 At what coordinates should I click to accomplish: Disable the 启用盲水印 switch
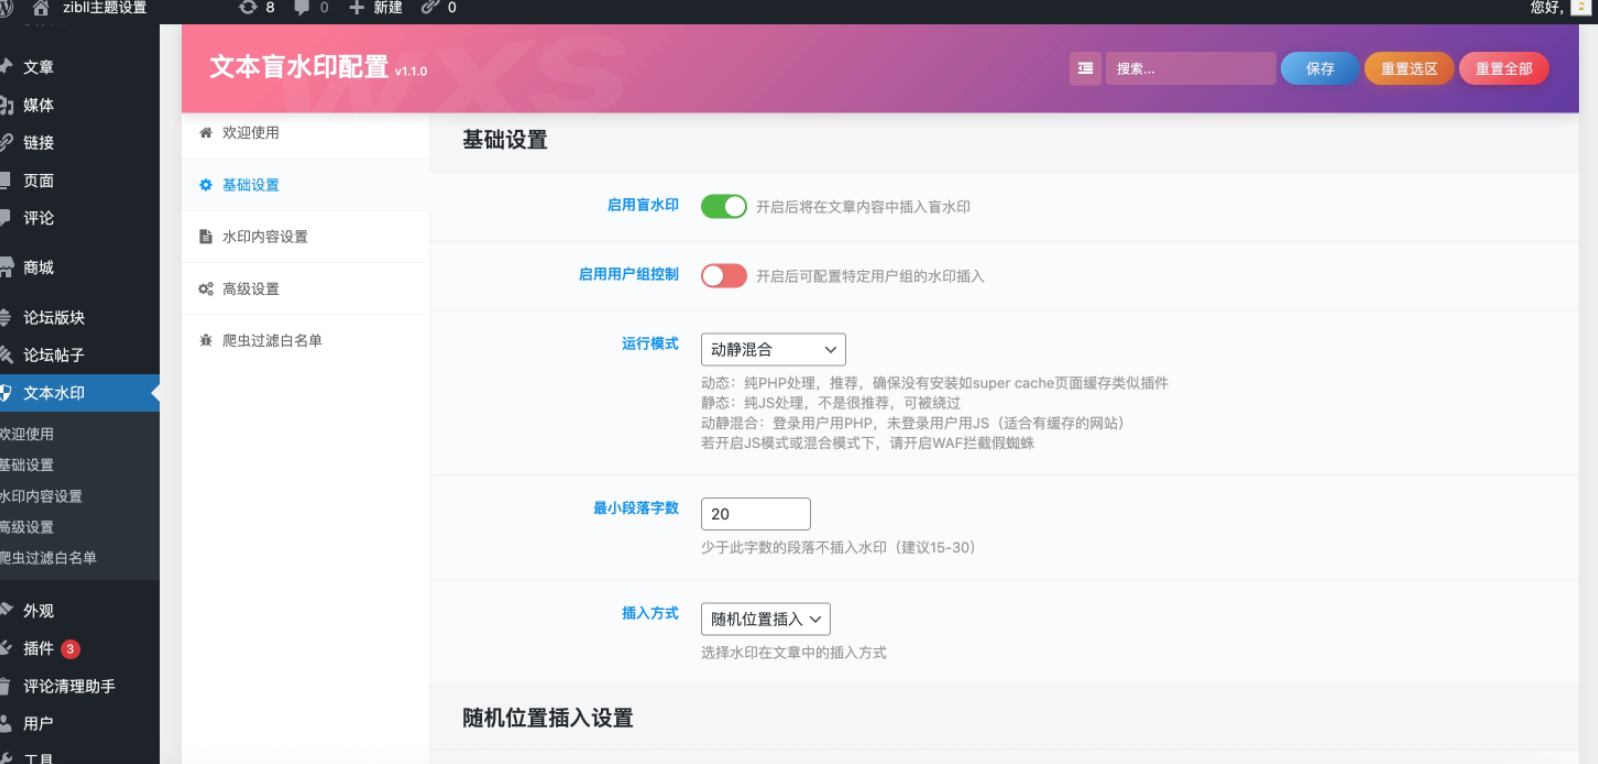[x=724, y=207]
